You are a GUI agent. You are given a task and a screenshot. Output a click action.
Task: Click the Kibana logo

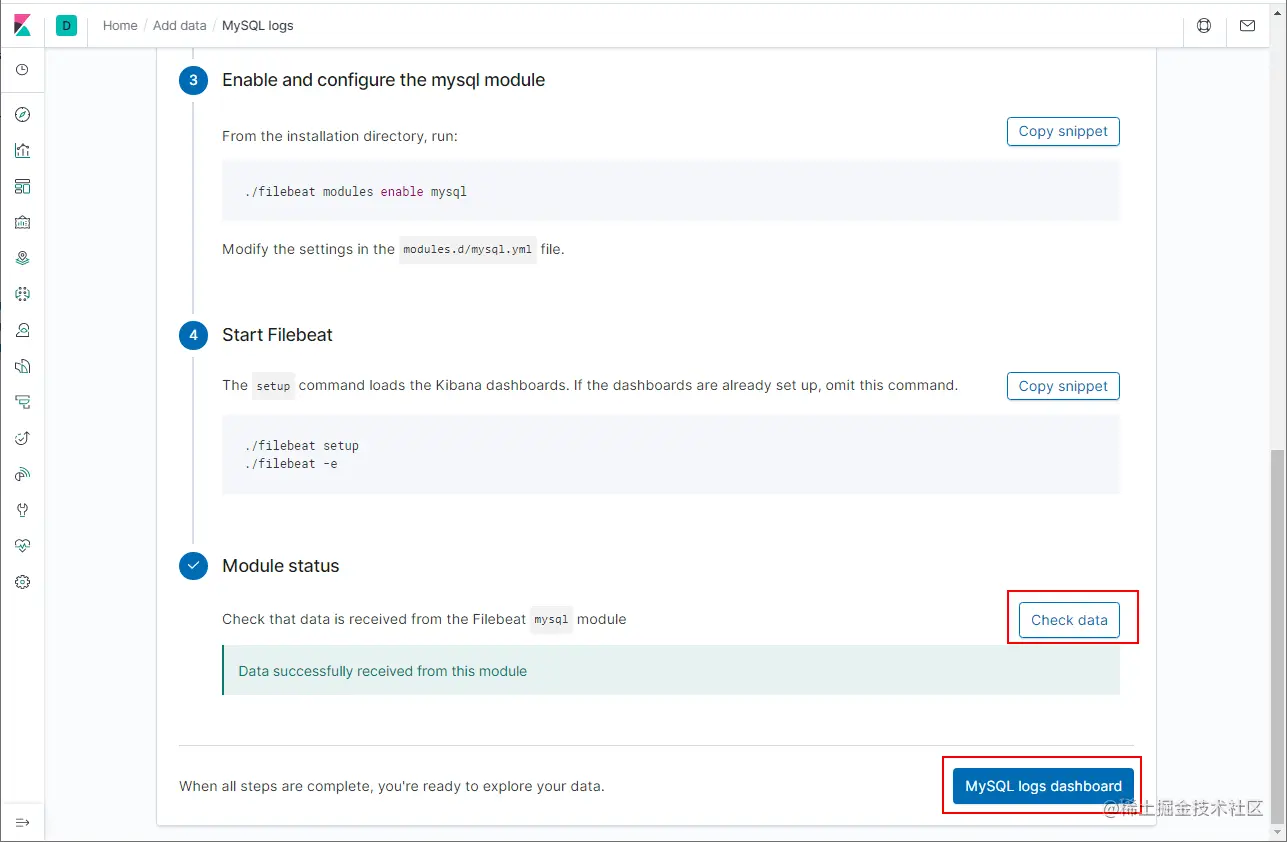22,26
